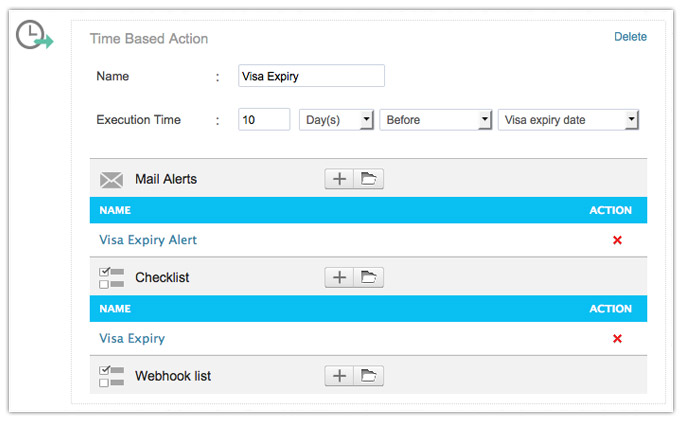Add new item to Checklist section
This screenshot has width=683, height=421.
click(x=340, y=277)
